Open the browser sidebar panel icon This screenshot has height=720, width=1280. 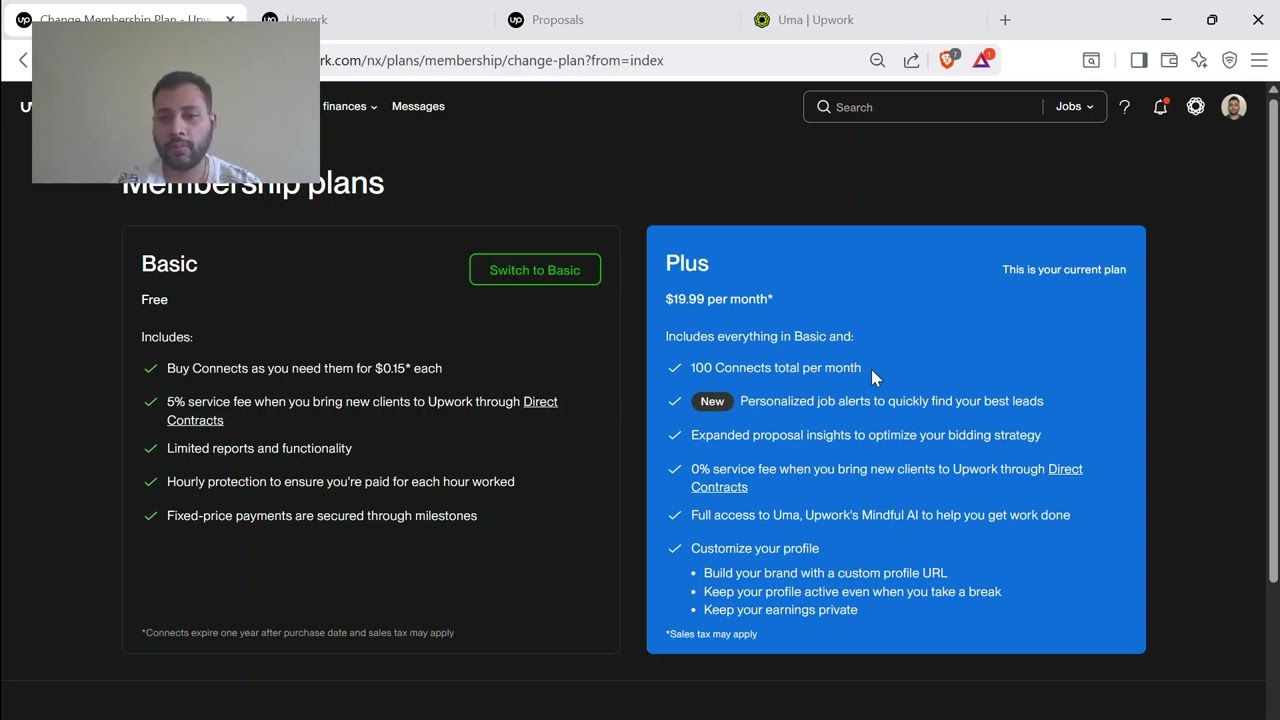pyautogui.click(x=1139, y=60)
